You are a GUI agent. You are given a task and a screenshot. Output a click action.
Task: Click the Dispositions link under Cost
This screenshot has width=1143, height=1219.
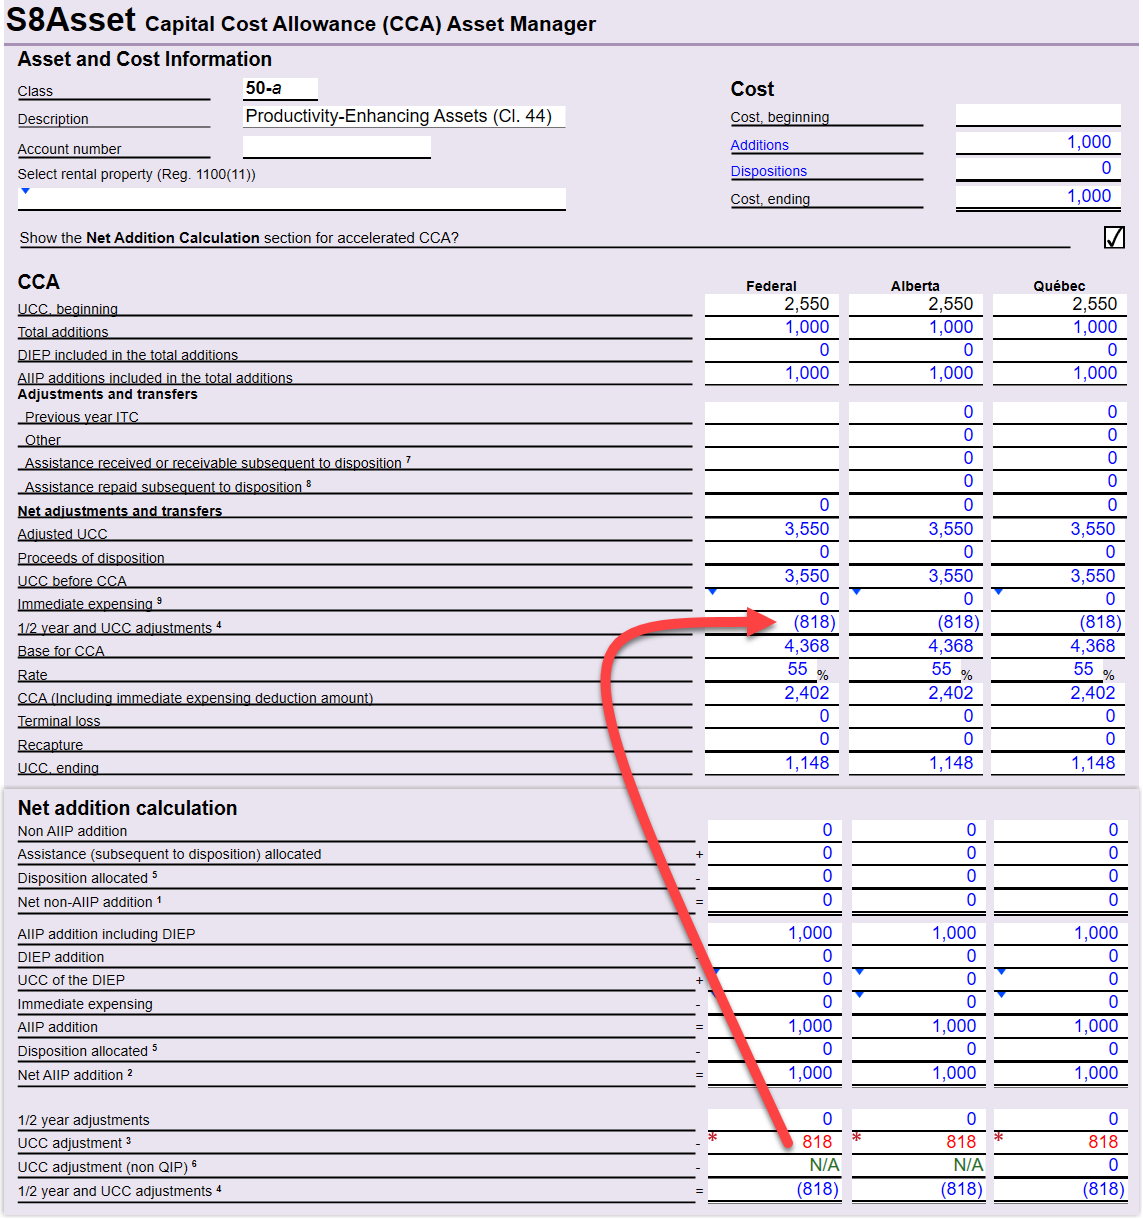(769, 171)
